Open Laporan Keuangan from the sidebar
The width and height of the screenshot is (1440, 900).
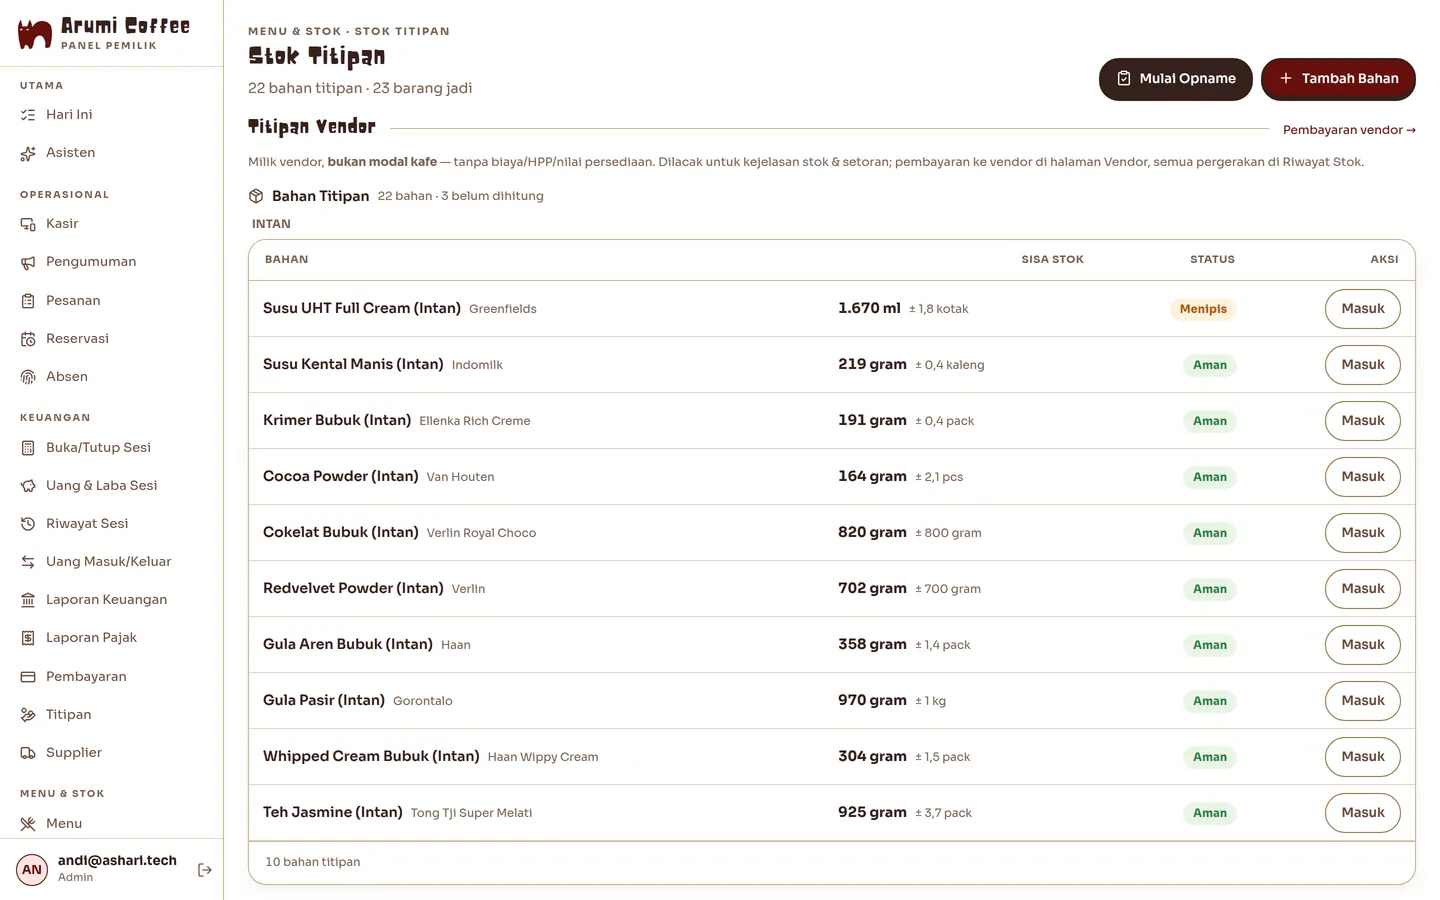coord(111,600)
